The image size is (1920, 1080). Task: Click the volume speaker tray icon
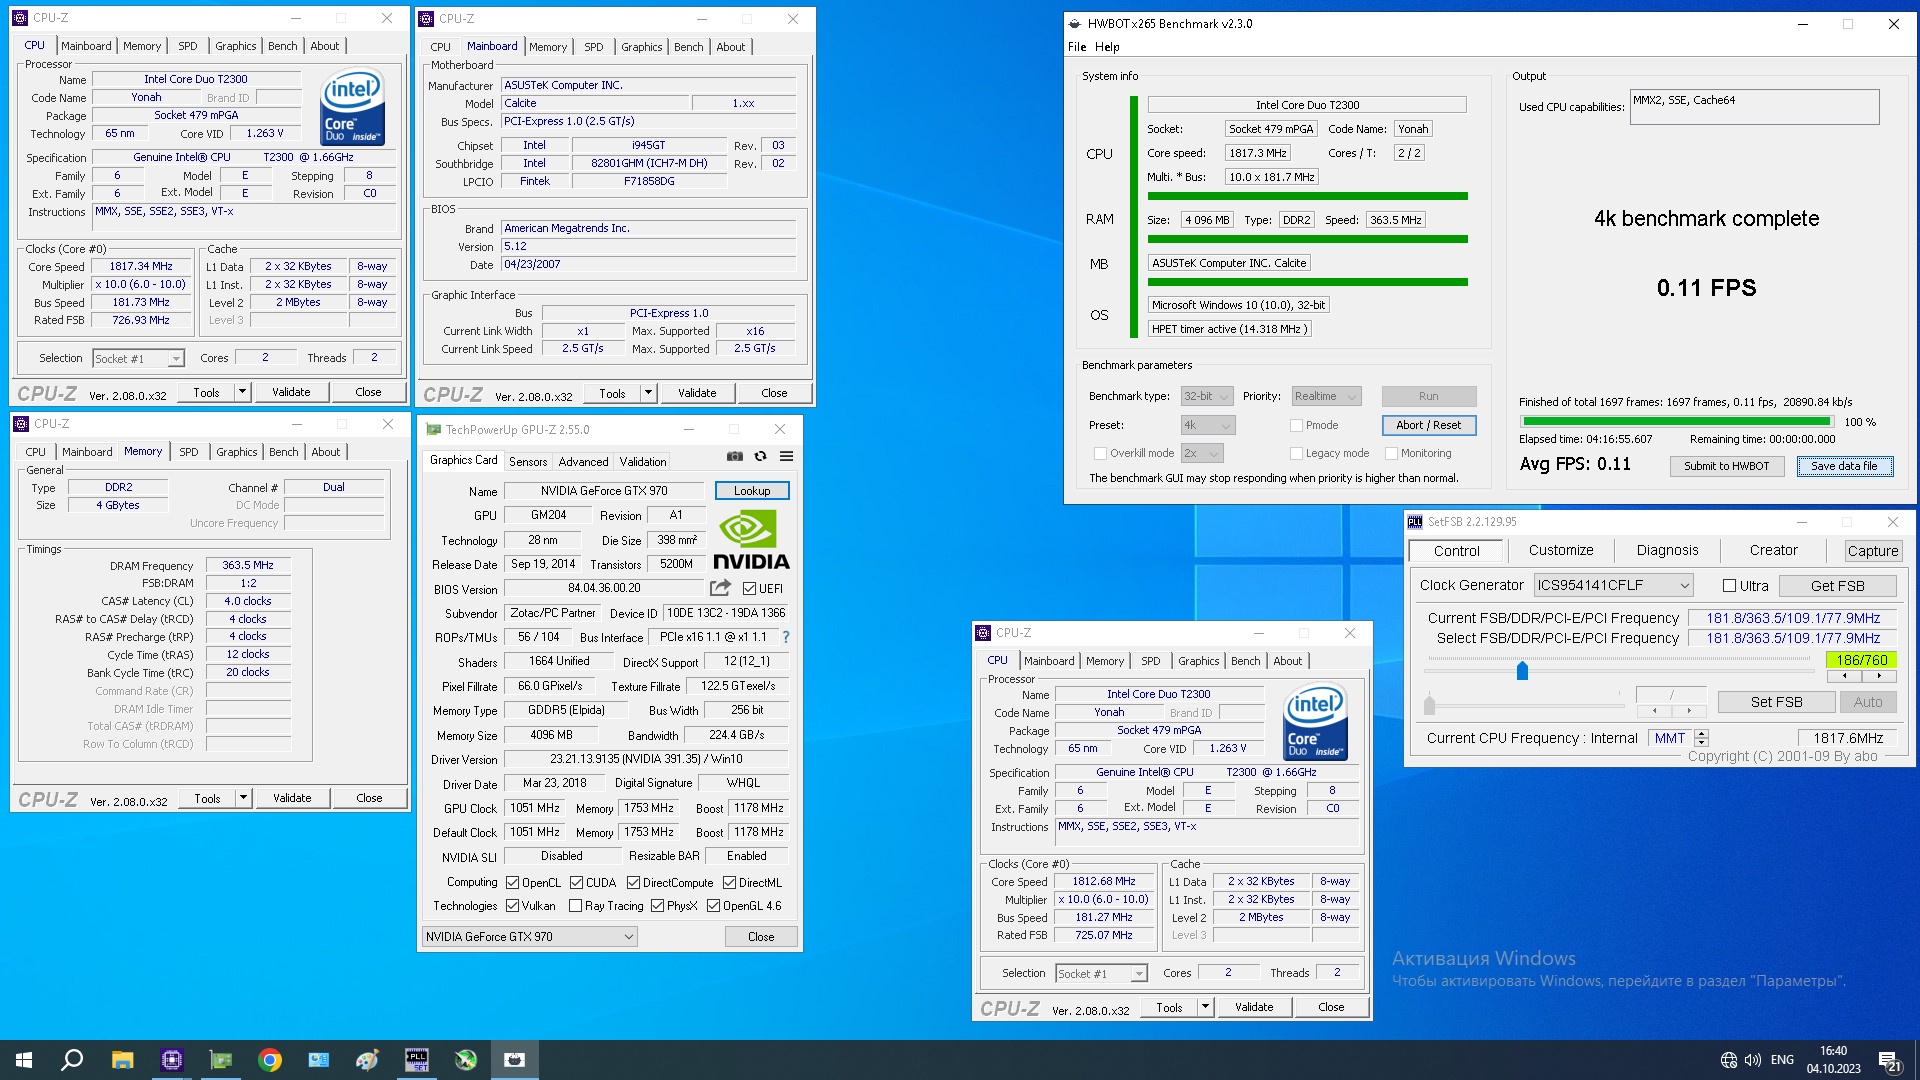[x=1753, y=1060]
